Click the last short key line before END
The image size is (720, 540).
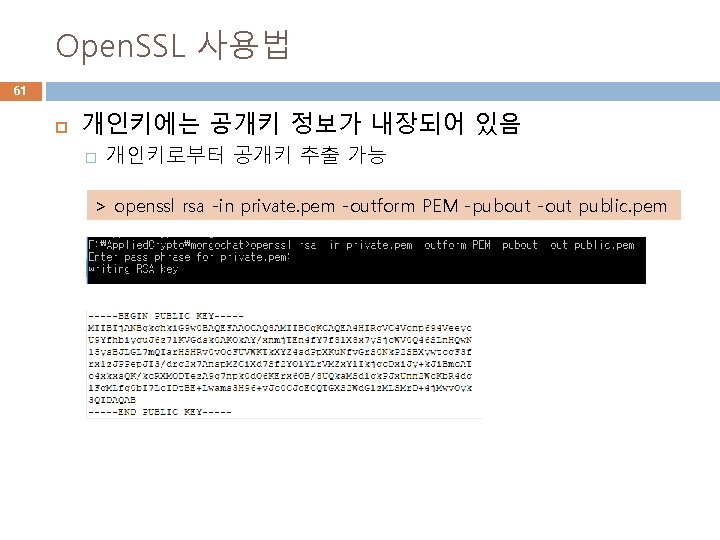click(112, 400)
